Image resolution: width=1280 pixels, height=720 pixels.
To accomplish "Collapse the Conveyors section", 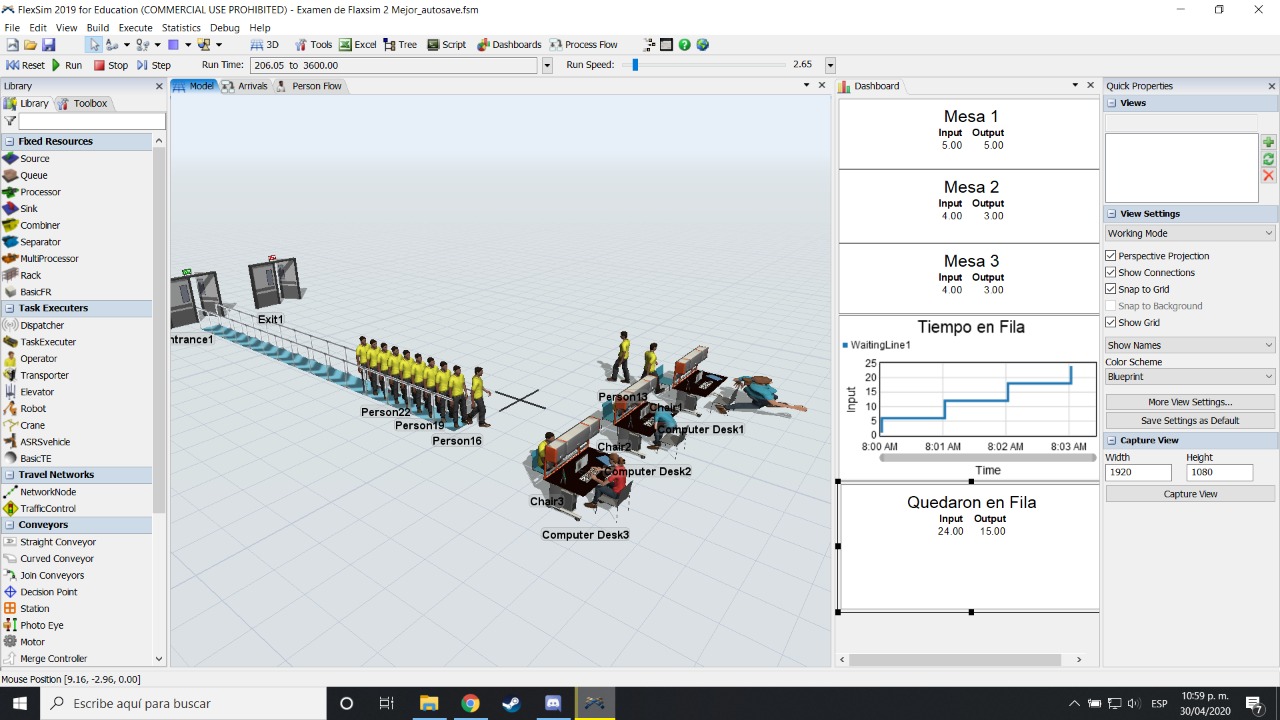I will tap(9, 525).
